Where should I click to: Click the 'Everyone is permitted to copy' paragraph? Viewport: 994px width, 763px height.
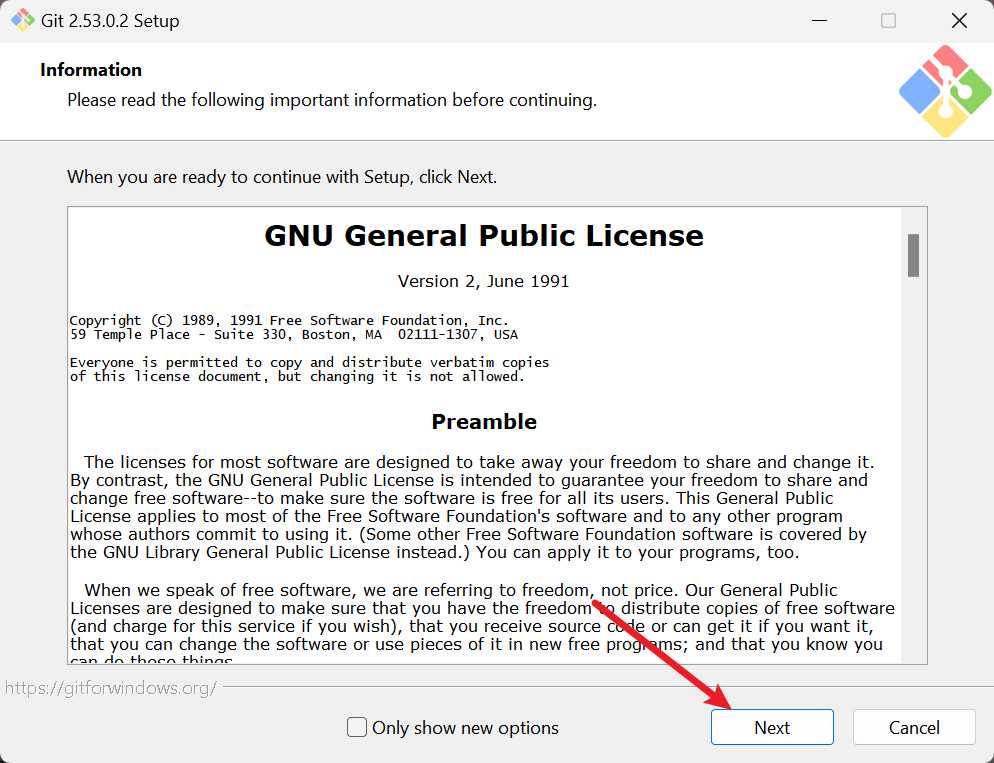(x=308, y=369)
